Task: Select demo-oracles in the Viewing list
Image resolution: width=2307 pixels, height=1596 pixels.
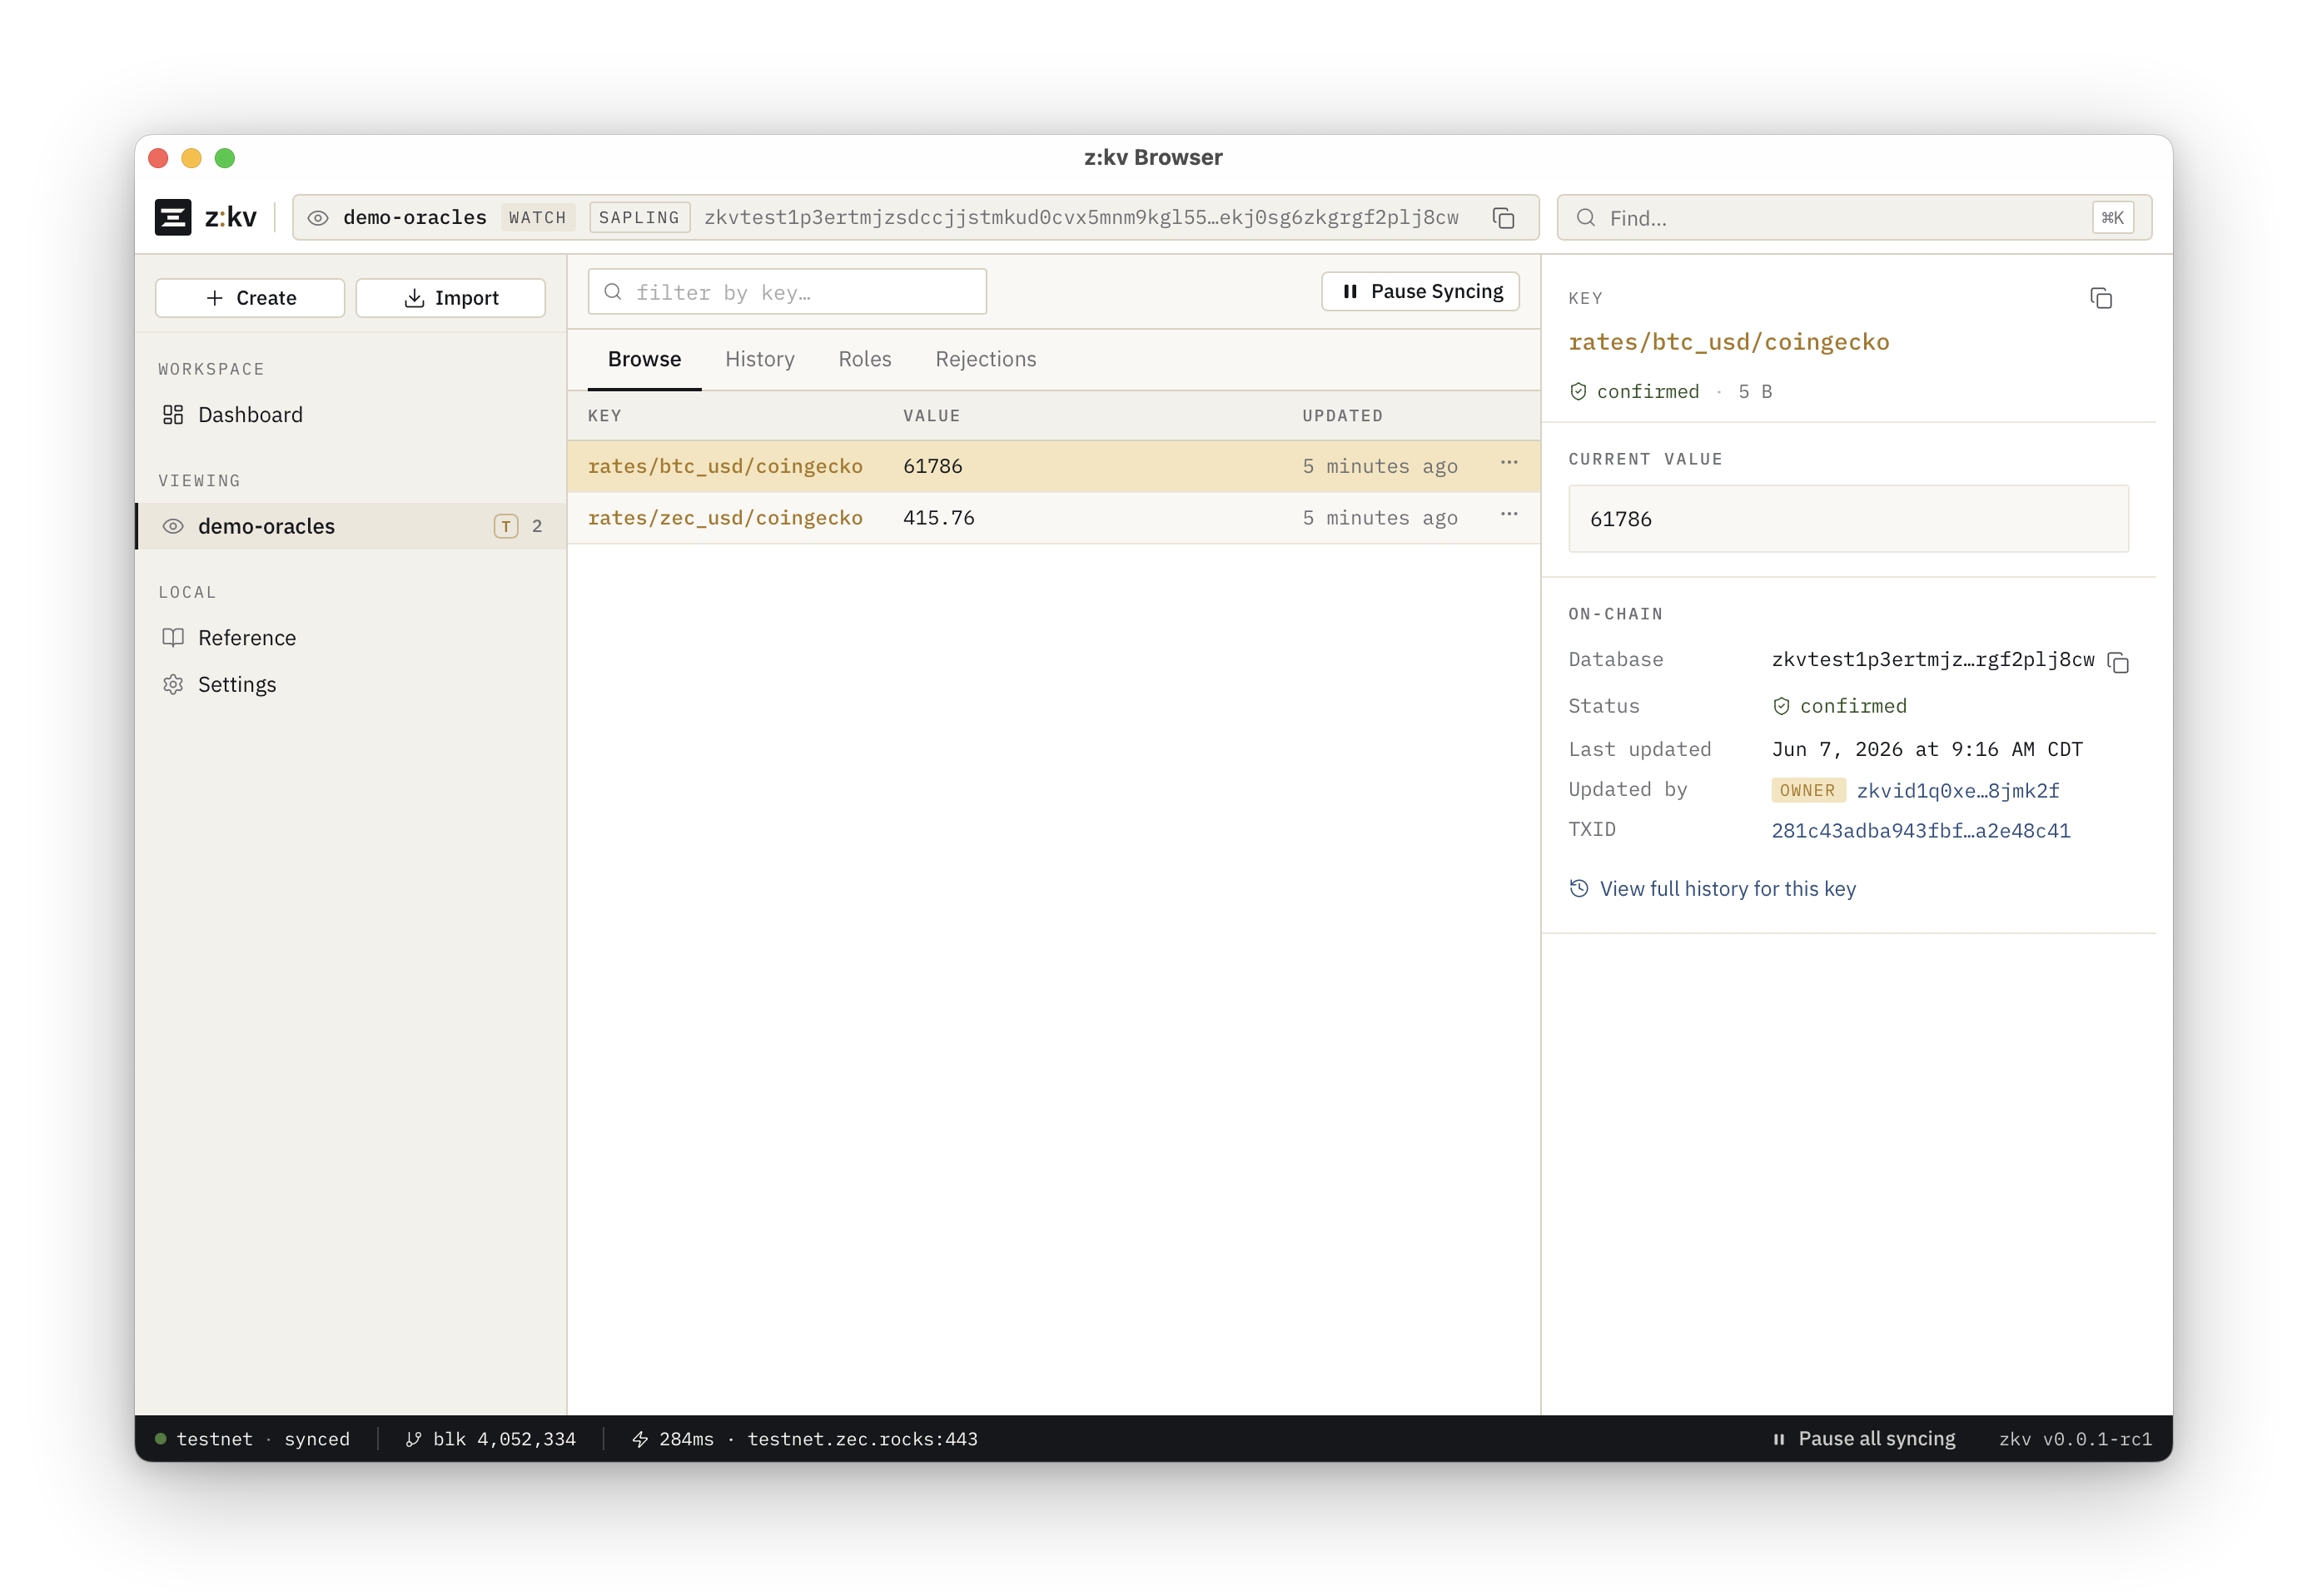Action: tap(350, 526)
